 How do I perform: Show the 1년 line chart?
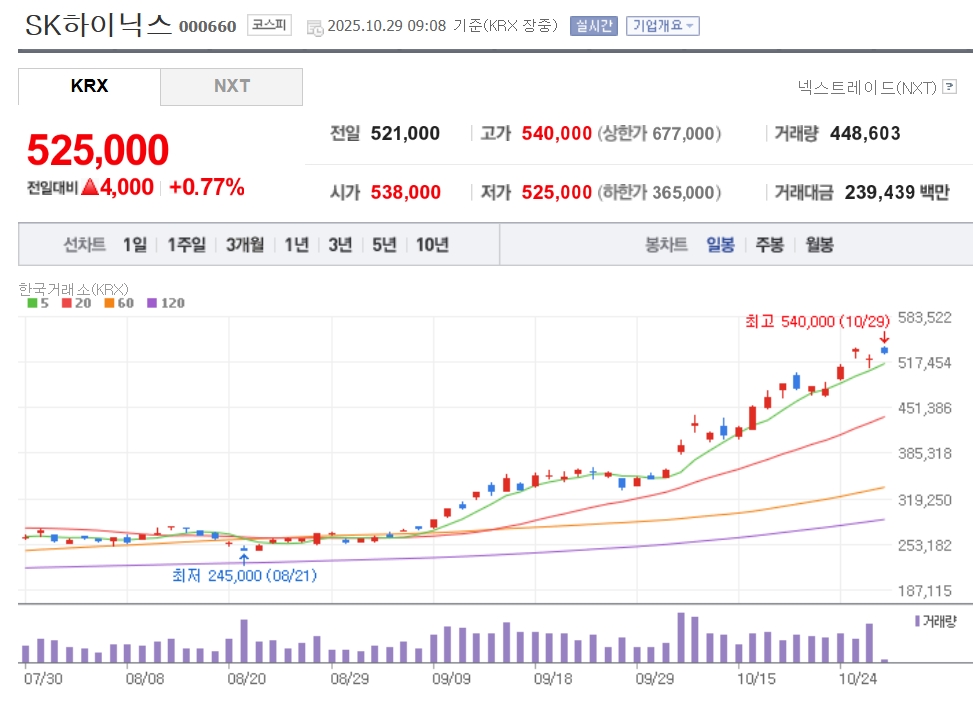click(x=296, y=244)
